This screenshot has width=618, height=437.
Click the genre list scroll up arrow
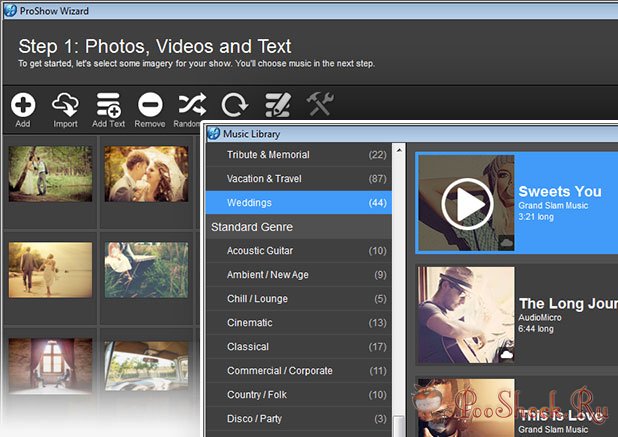click(399, 150)
